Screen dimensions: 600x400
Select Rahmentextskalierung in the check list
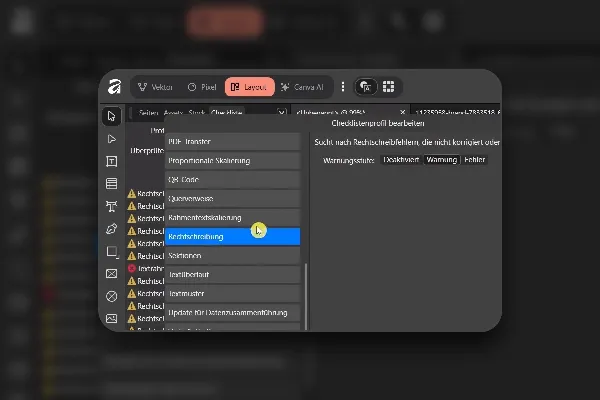point(233,217)
